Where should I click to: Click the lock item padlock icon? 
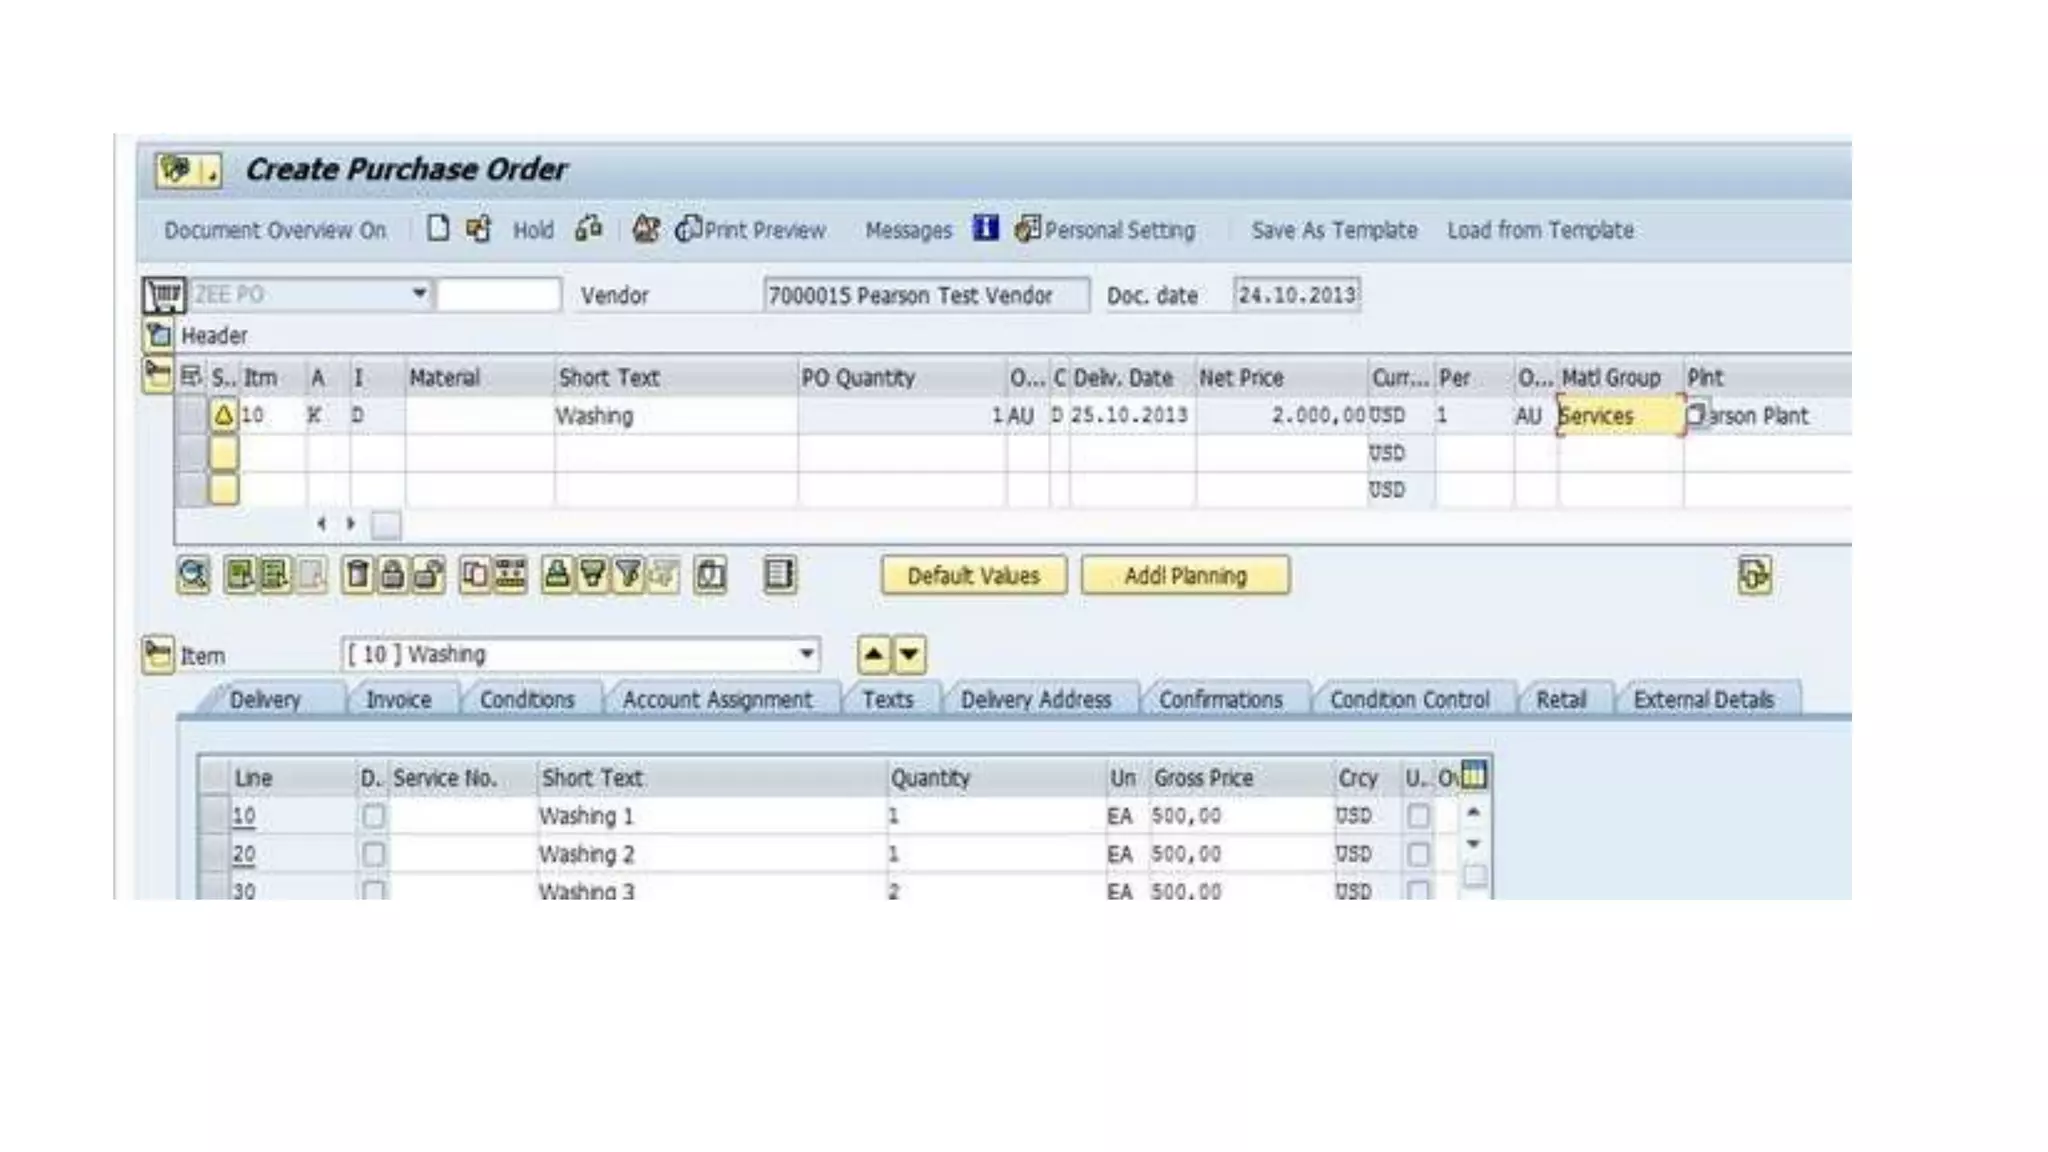[393, 575]
